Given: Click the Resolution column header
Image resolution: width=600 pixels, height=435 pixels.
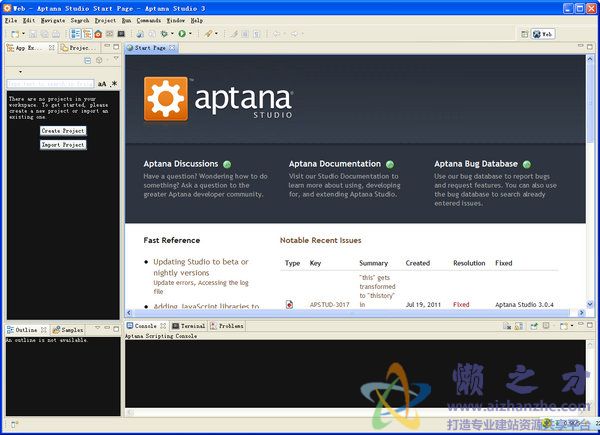Looking at the screenshot, I should point(469,263).
